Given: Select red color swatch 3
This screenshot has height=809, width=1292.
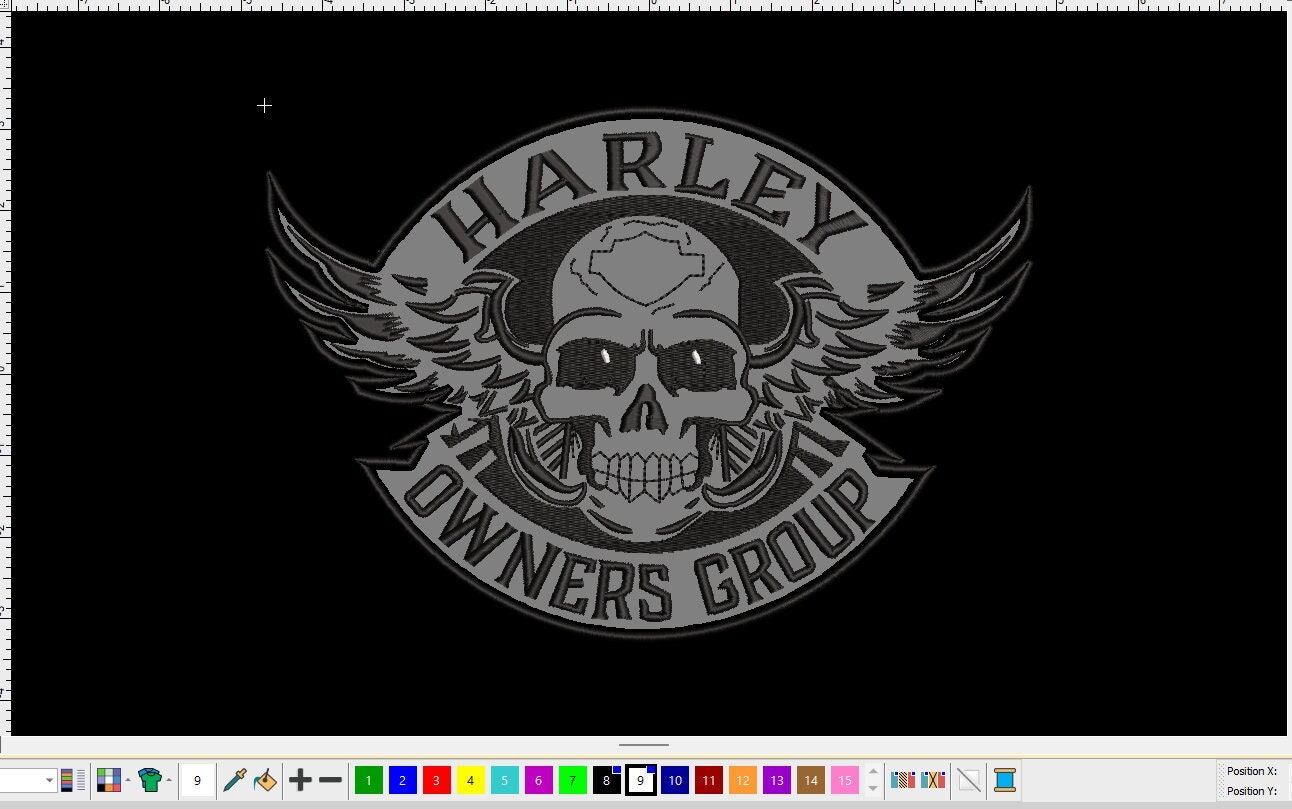Looking at the screenshot, I should (x=437, y=780).
